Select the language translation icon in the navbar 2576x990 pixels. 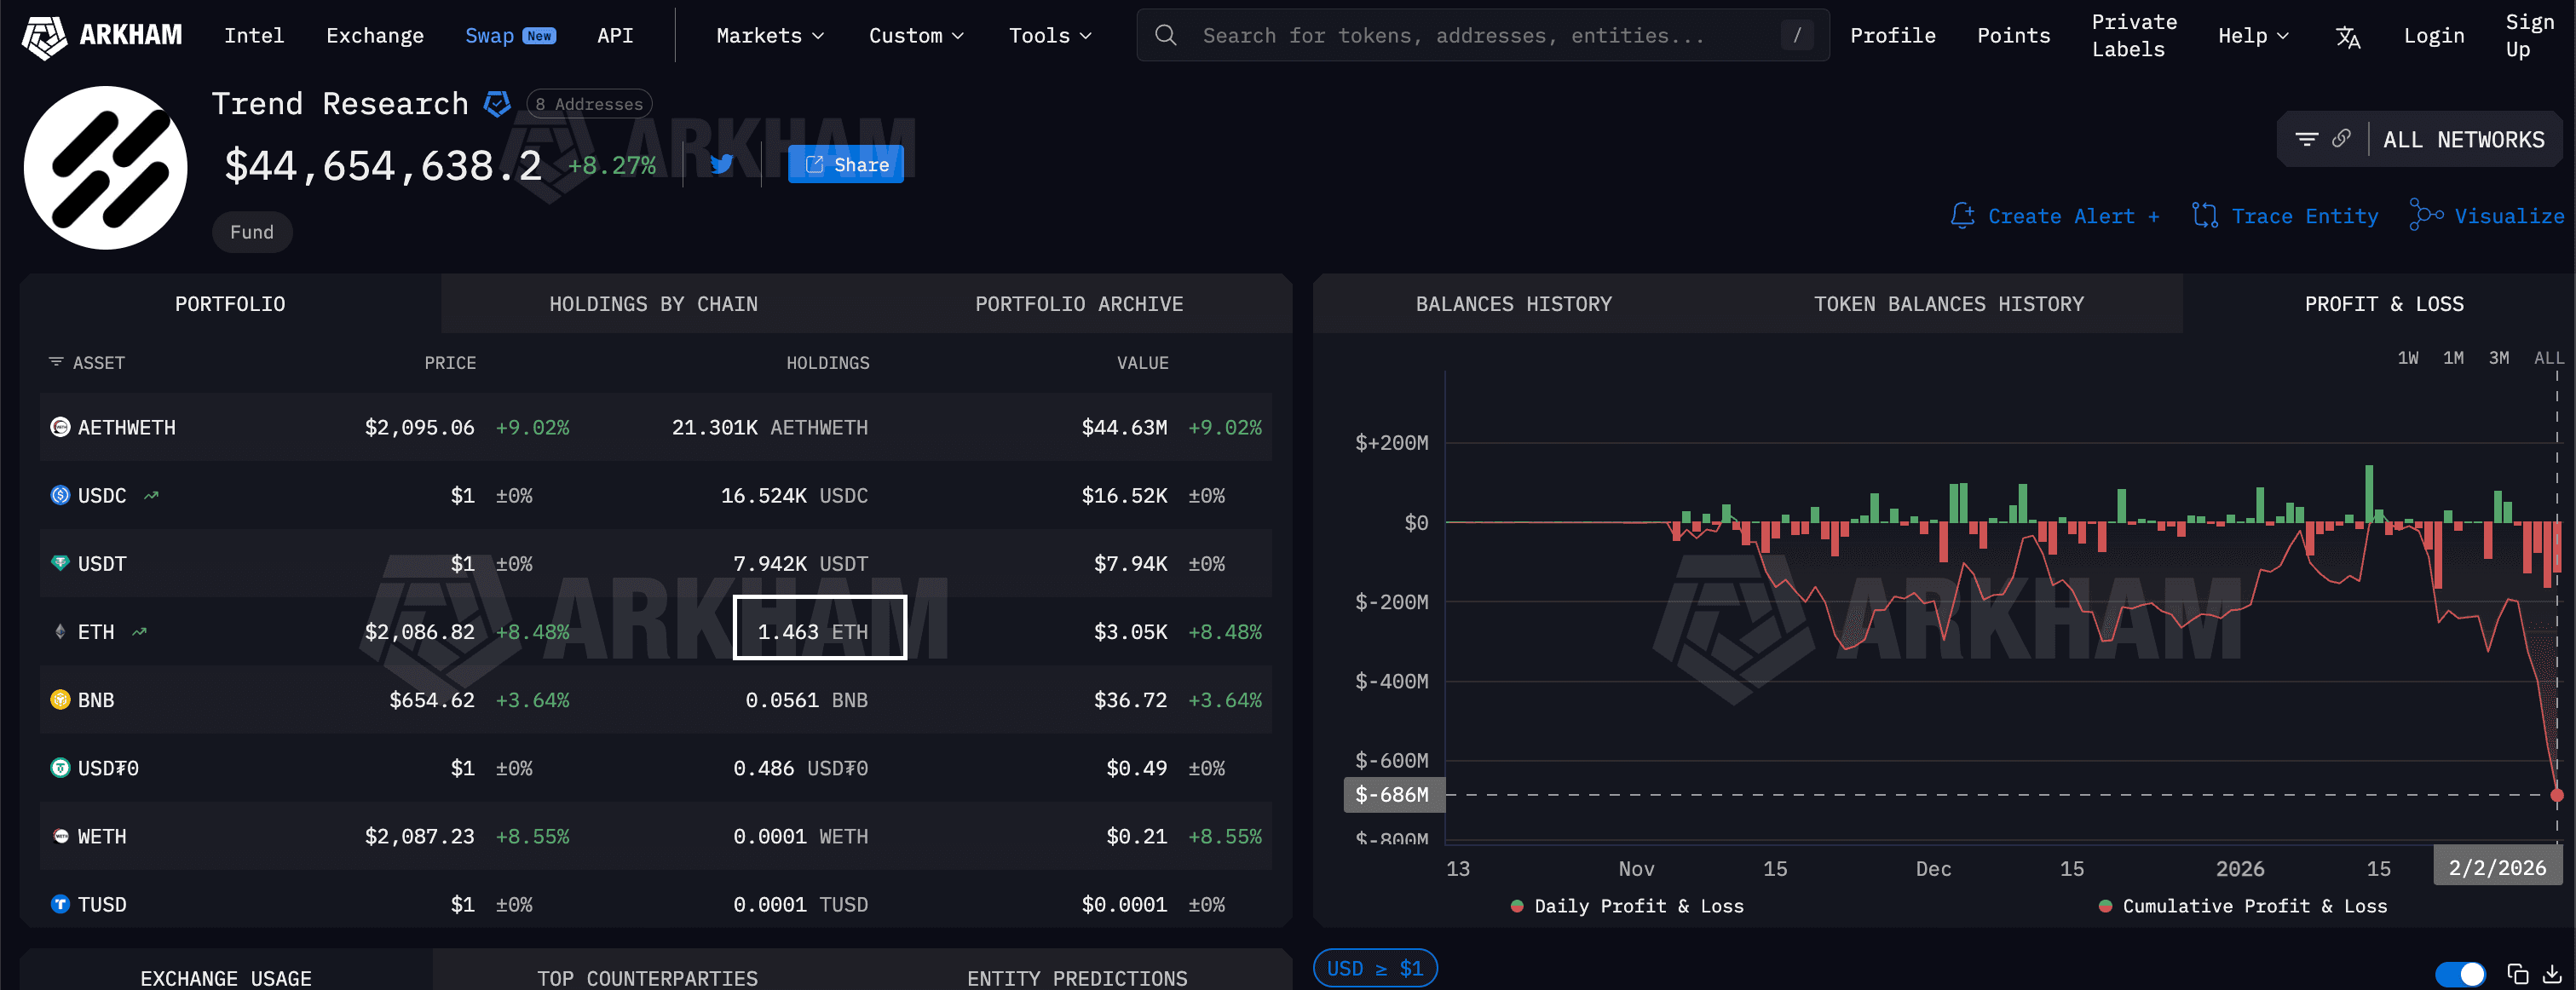tap(2347, 35)
